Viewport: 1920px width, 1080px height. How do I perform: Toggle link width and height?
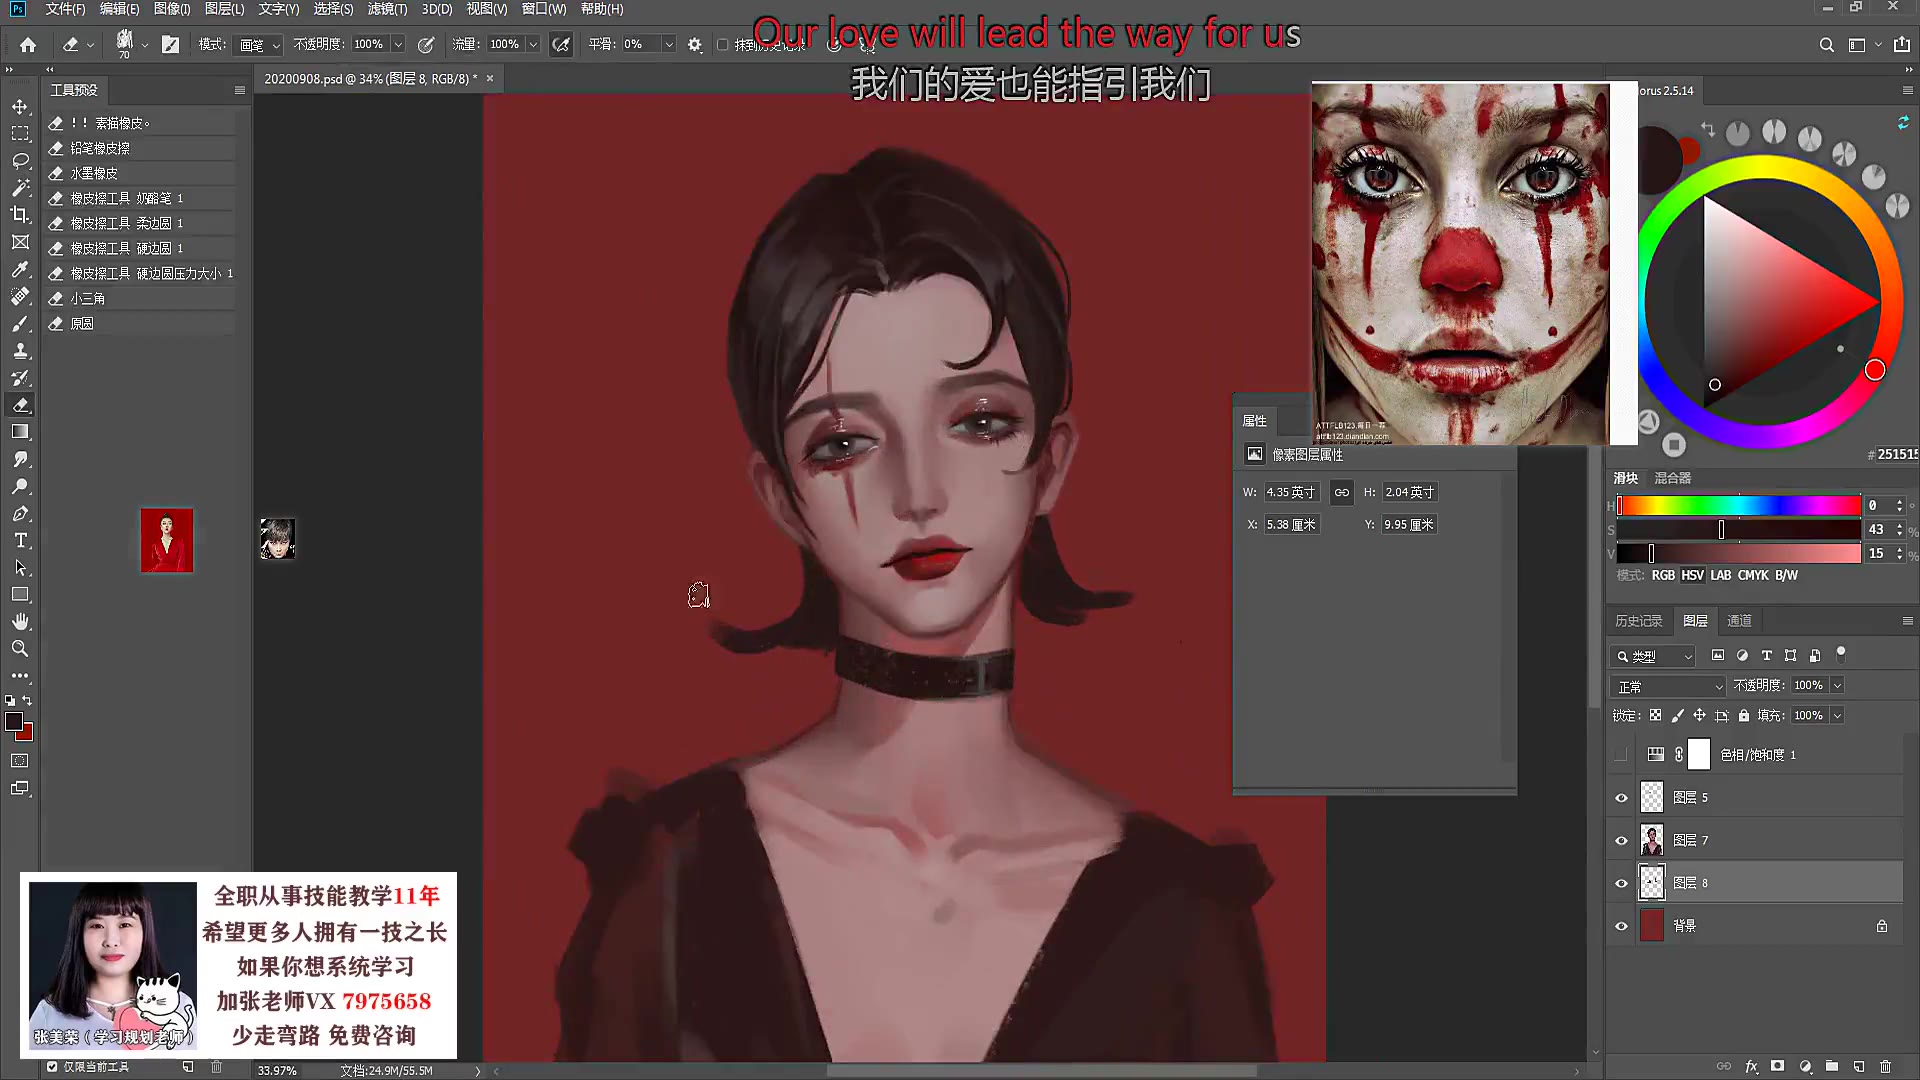1342,492
